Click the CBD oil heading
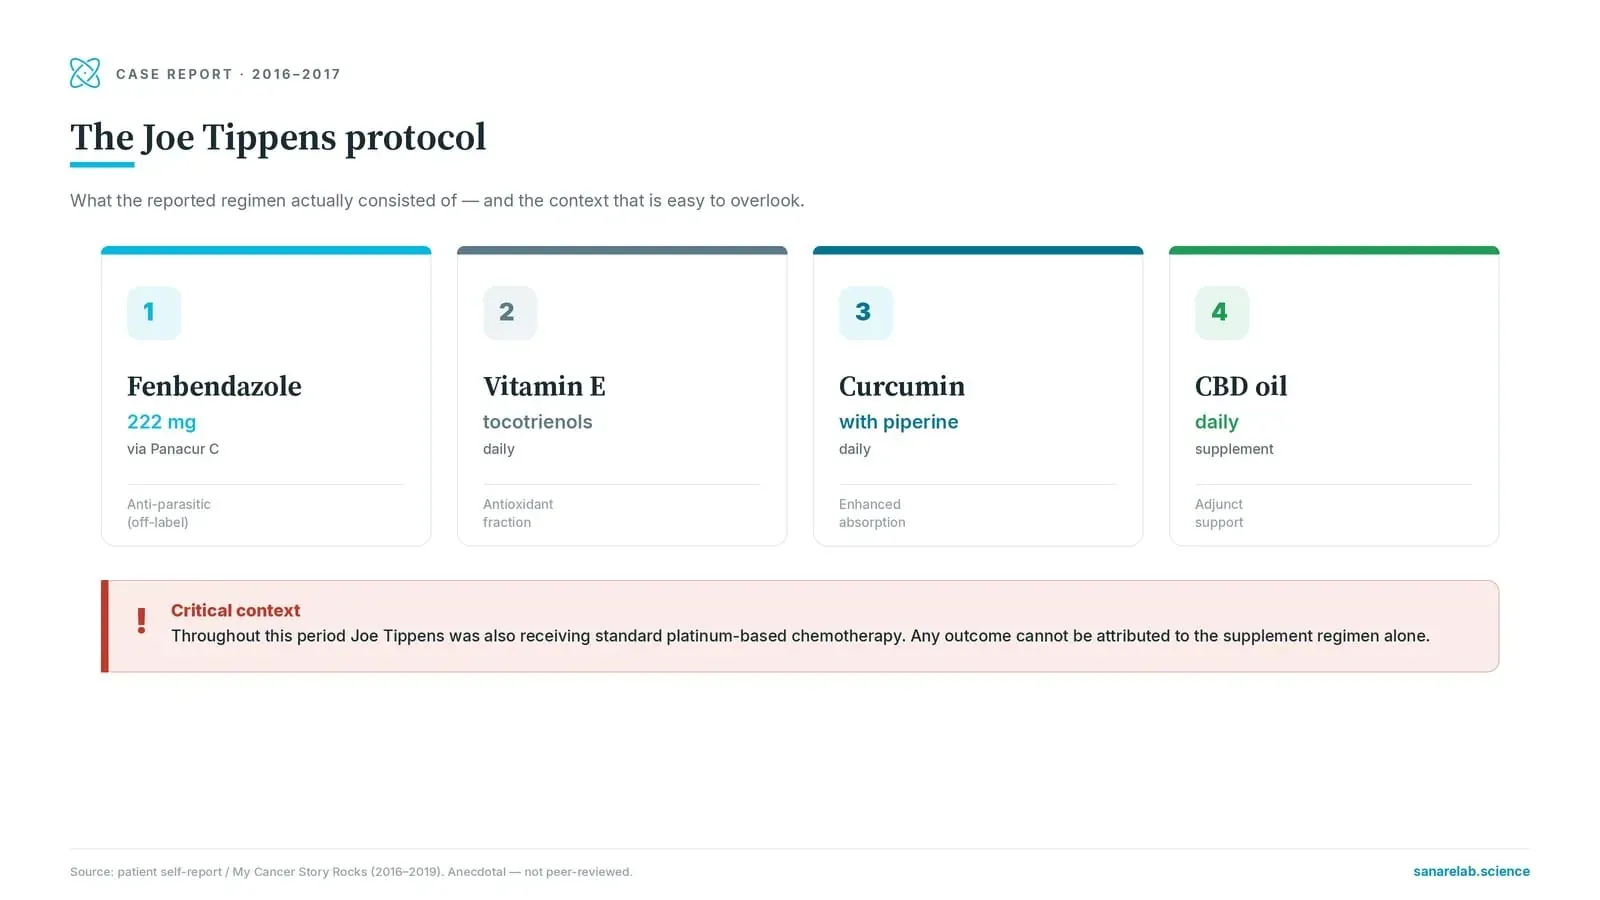Image resolution: width=1600 pixels, height=900 pixels. [x=1241, y=386]
